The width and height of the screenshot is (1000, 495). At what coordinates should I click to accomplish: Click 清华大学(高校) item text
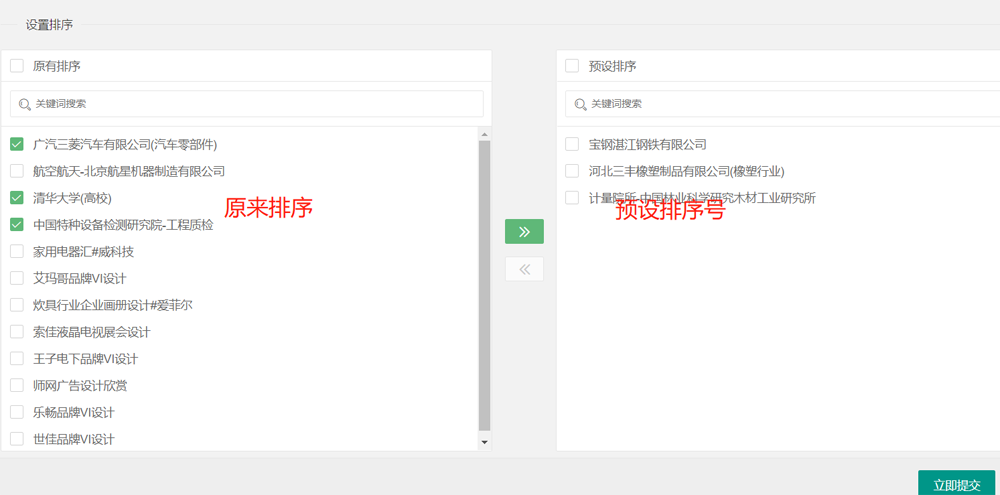click(x=72, y=198)
